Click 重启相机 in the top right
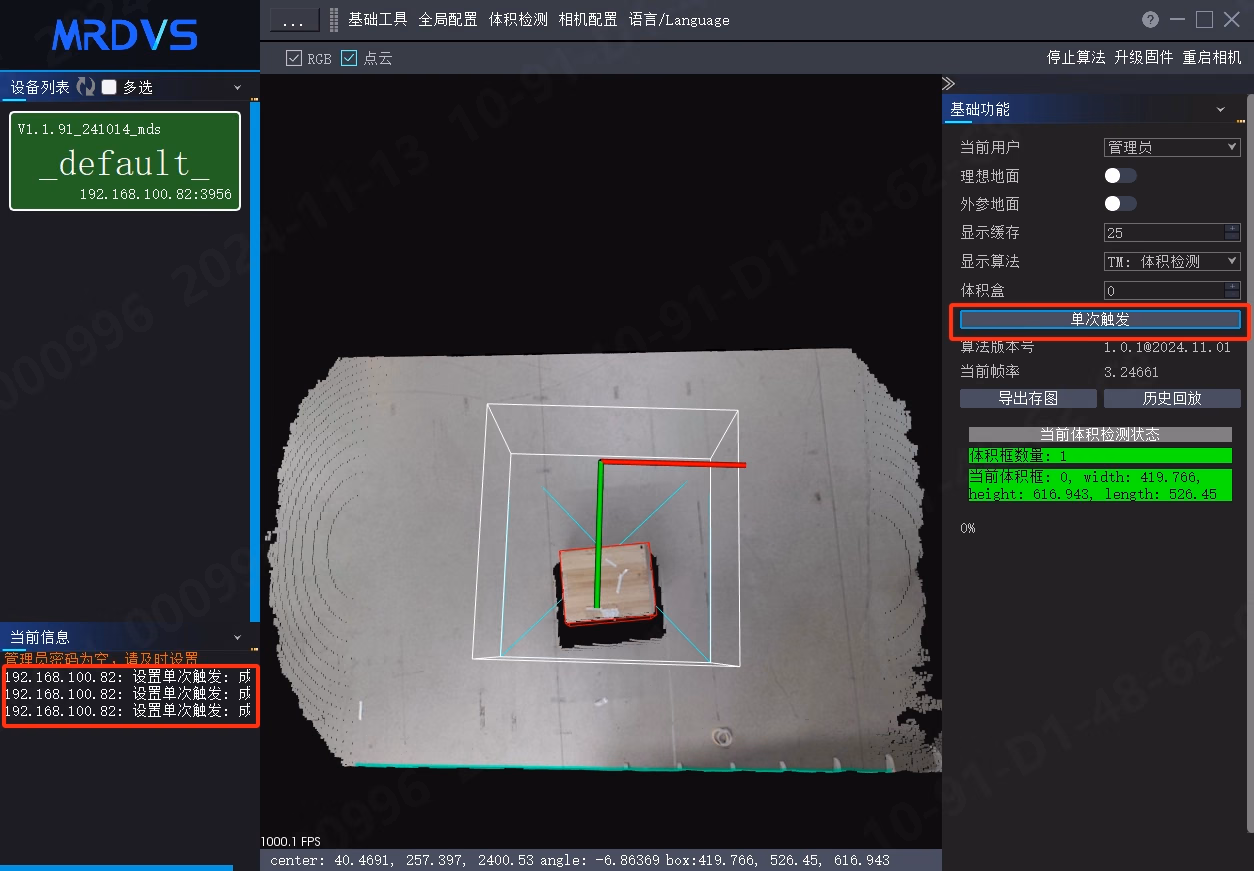Viewport: 1254px width, 871px height. point(1212,58)
